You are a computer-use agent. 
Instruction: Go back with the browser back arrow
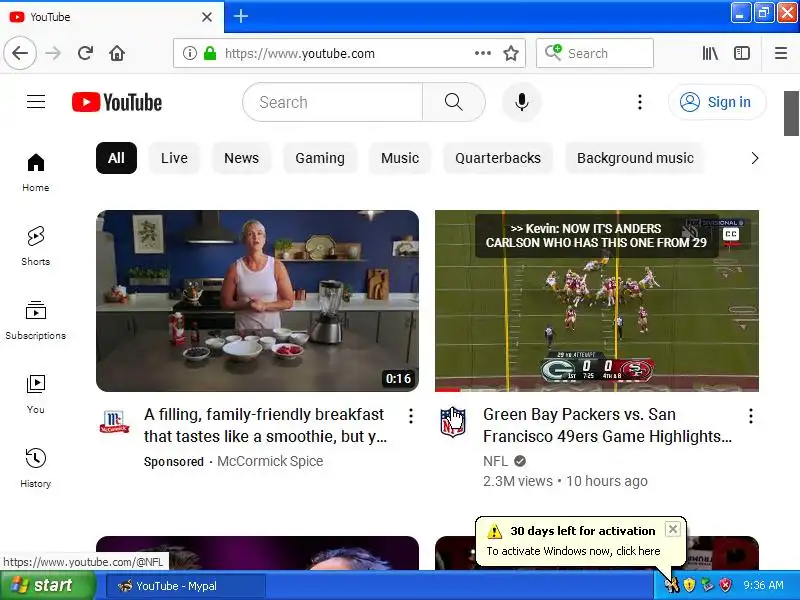[20, 53]
